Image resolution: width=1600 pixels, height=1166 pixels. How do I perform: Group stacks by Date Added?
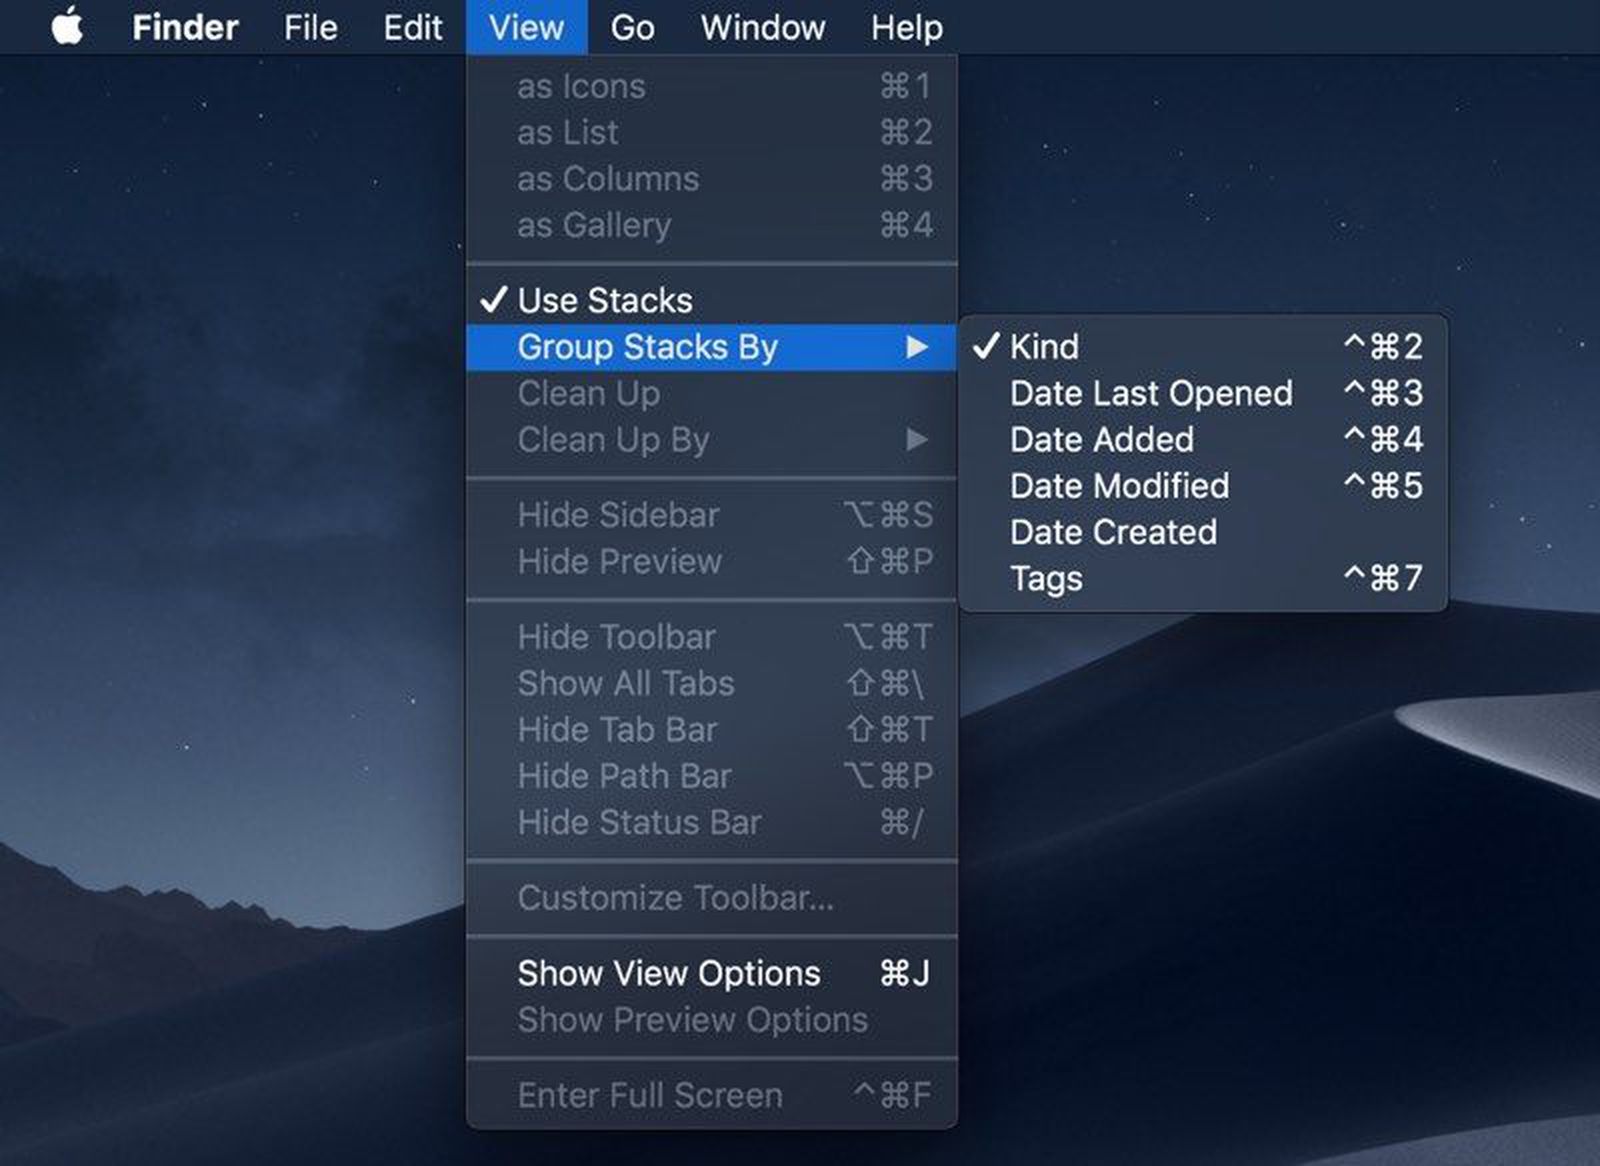click(x=1100, y=439)
